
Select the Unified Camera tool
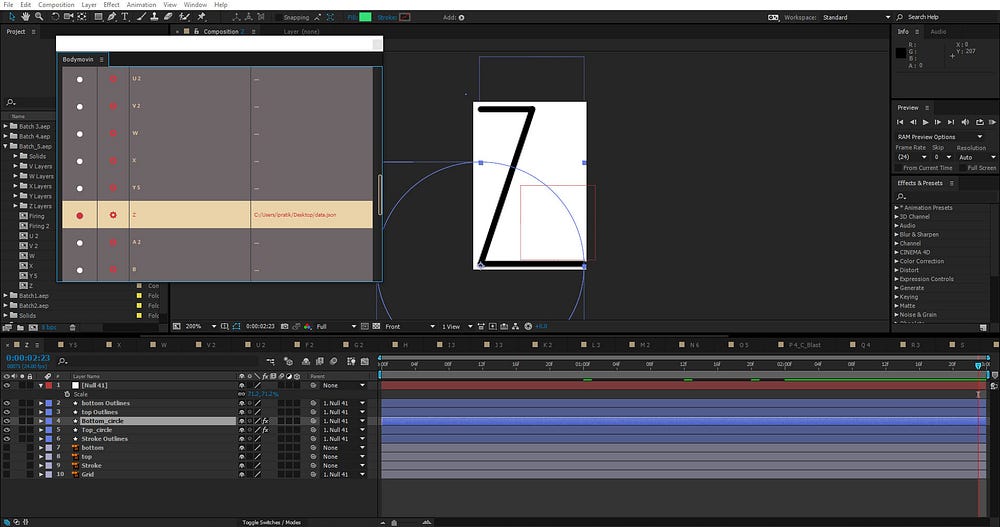click(x=68, y=17)
